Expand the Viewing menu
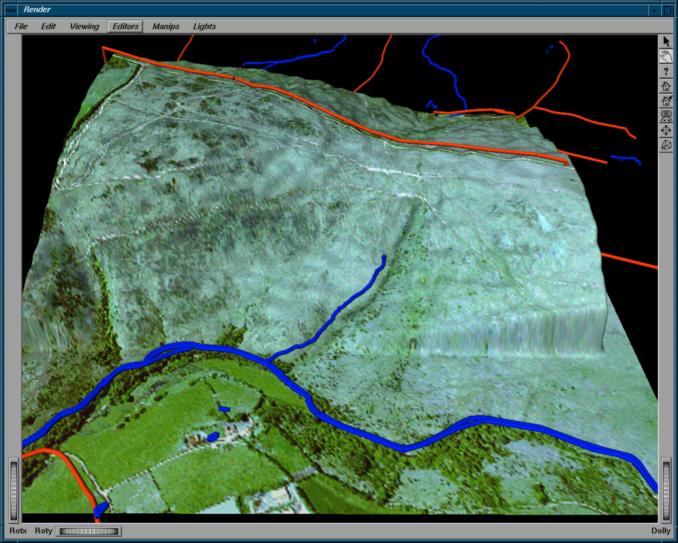Screen dimensions: 678x543 pyautogui.click(x=84, y=26)
